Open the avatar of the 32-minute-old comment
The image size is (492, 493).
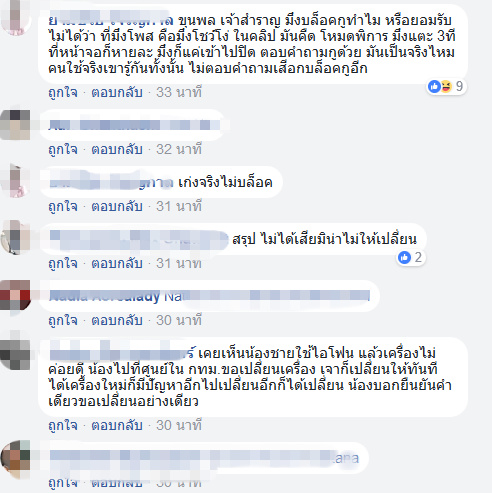(15, 124)
